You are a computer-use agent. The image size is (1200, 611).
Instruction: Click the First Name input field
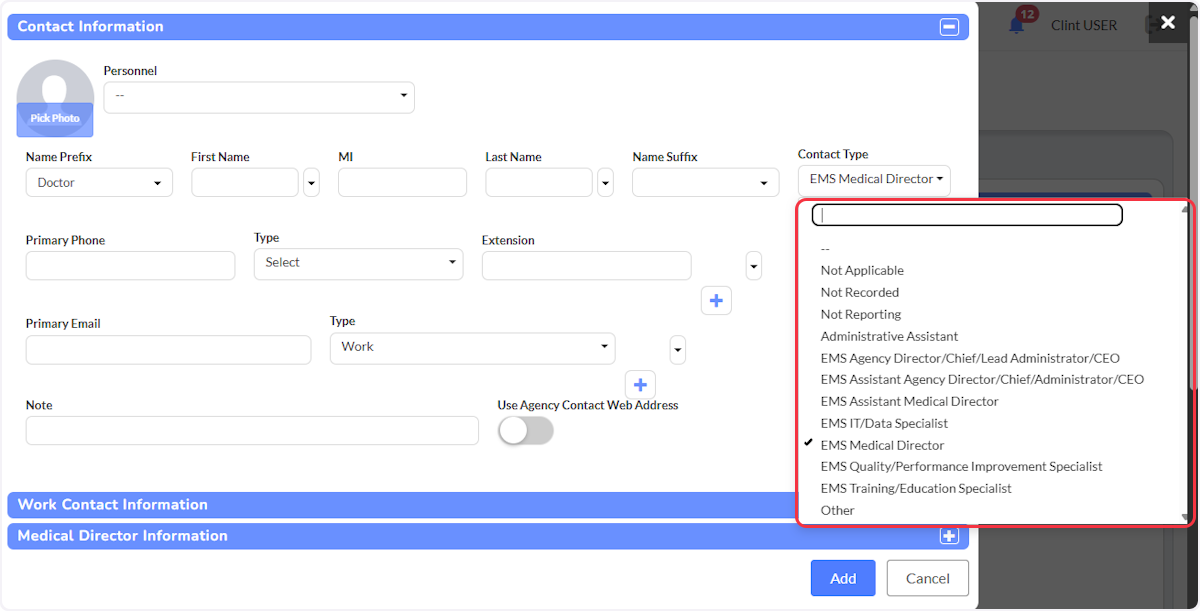pos(245,182)
